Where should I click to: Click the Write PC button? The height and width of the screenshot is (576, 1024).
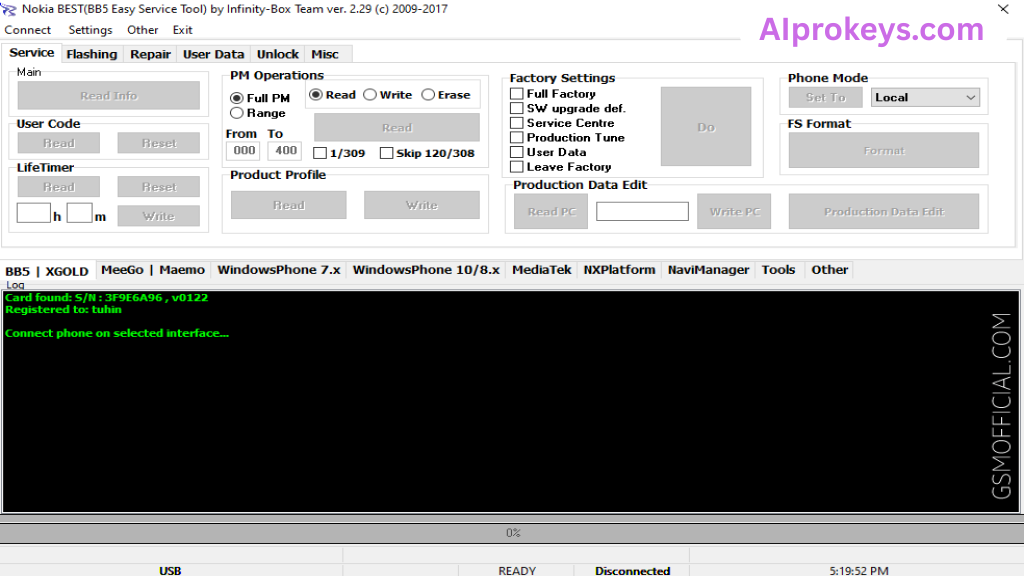coord(734,212)
